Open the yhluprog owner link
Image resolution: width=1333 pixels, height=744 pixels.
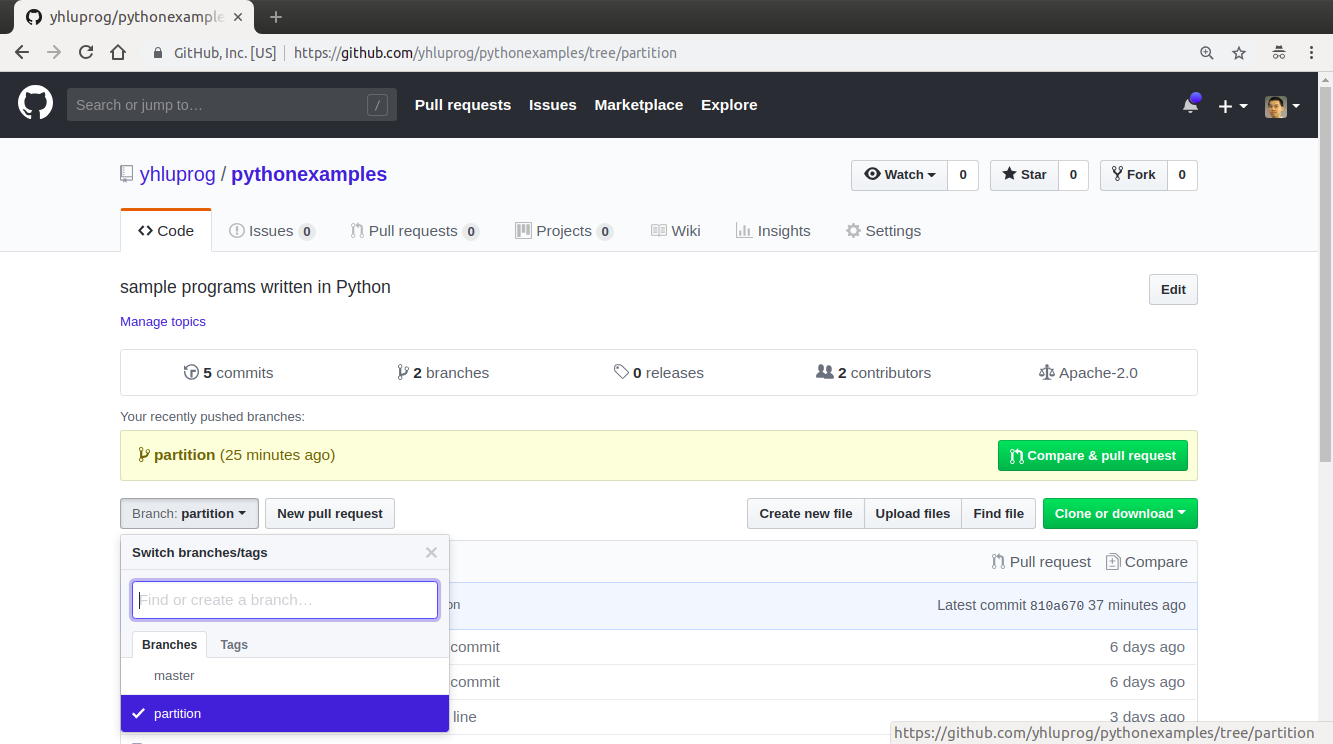178,174
